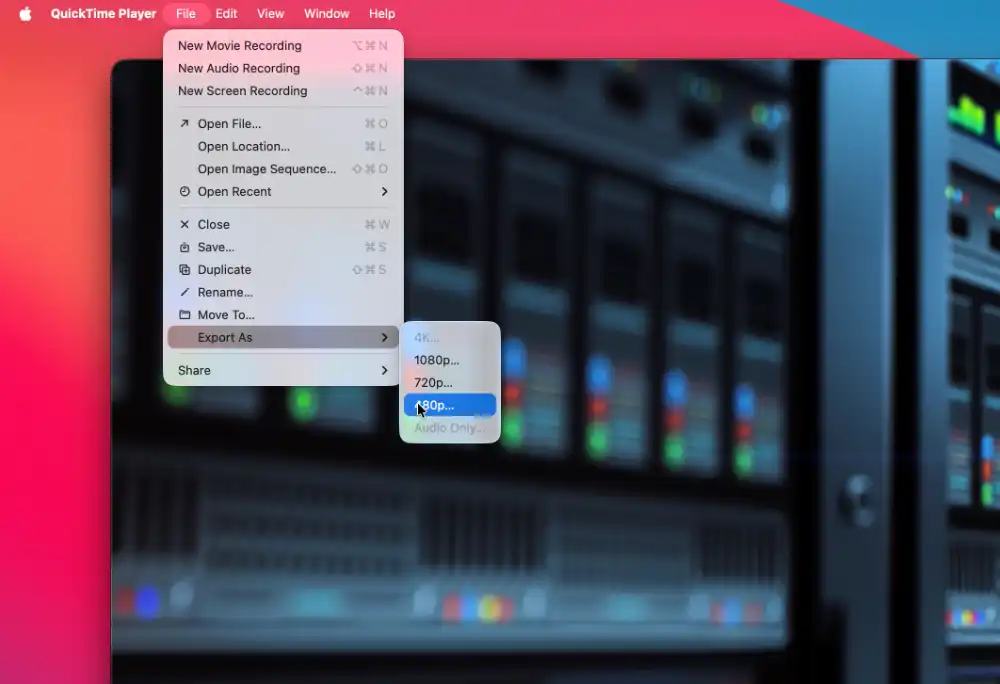Open the Window menu in menu bar
This screenshot has width=1000, height=684.
326,14
